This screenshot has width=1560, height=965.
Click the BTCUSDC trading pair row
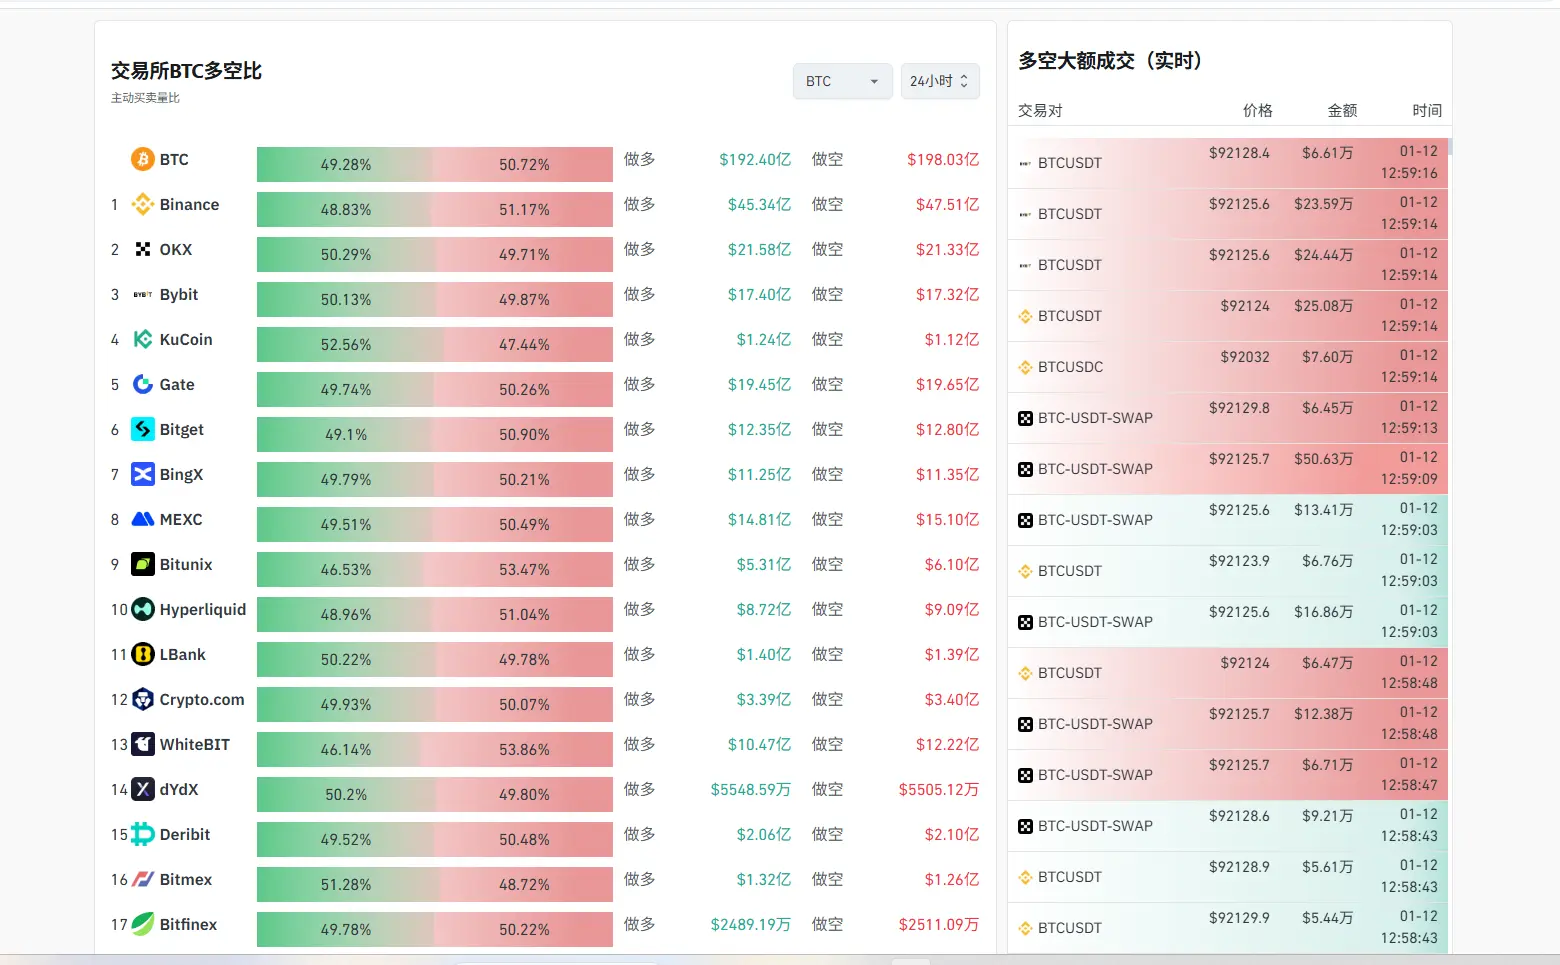(1228, 367)
